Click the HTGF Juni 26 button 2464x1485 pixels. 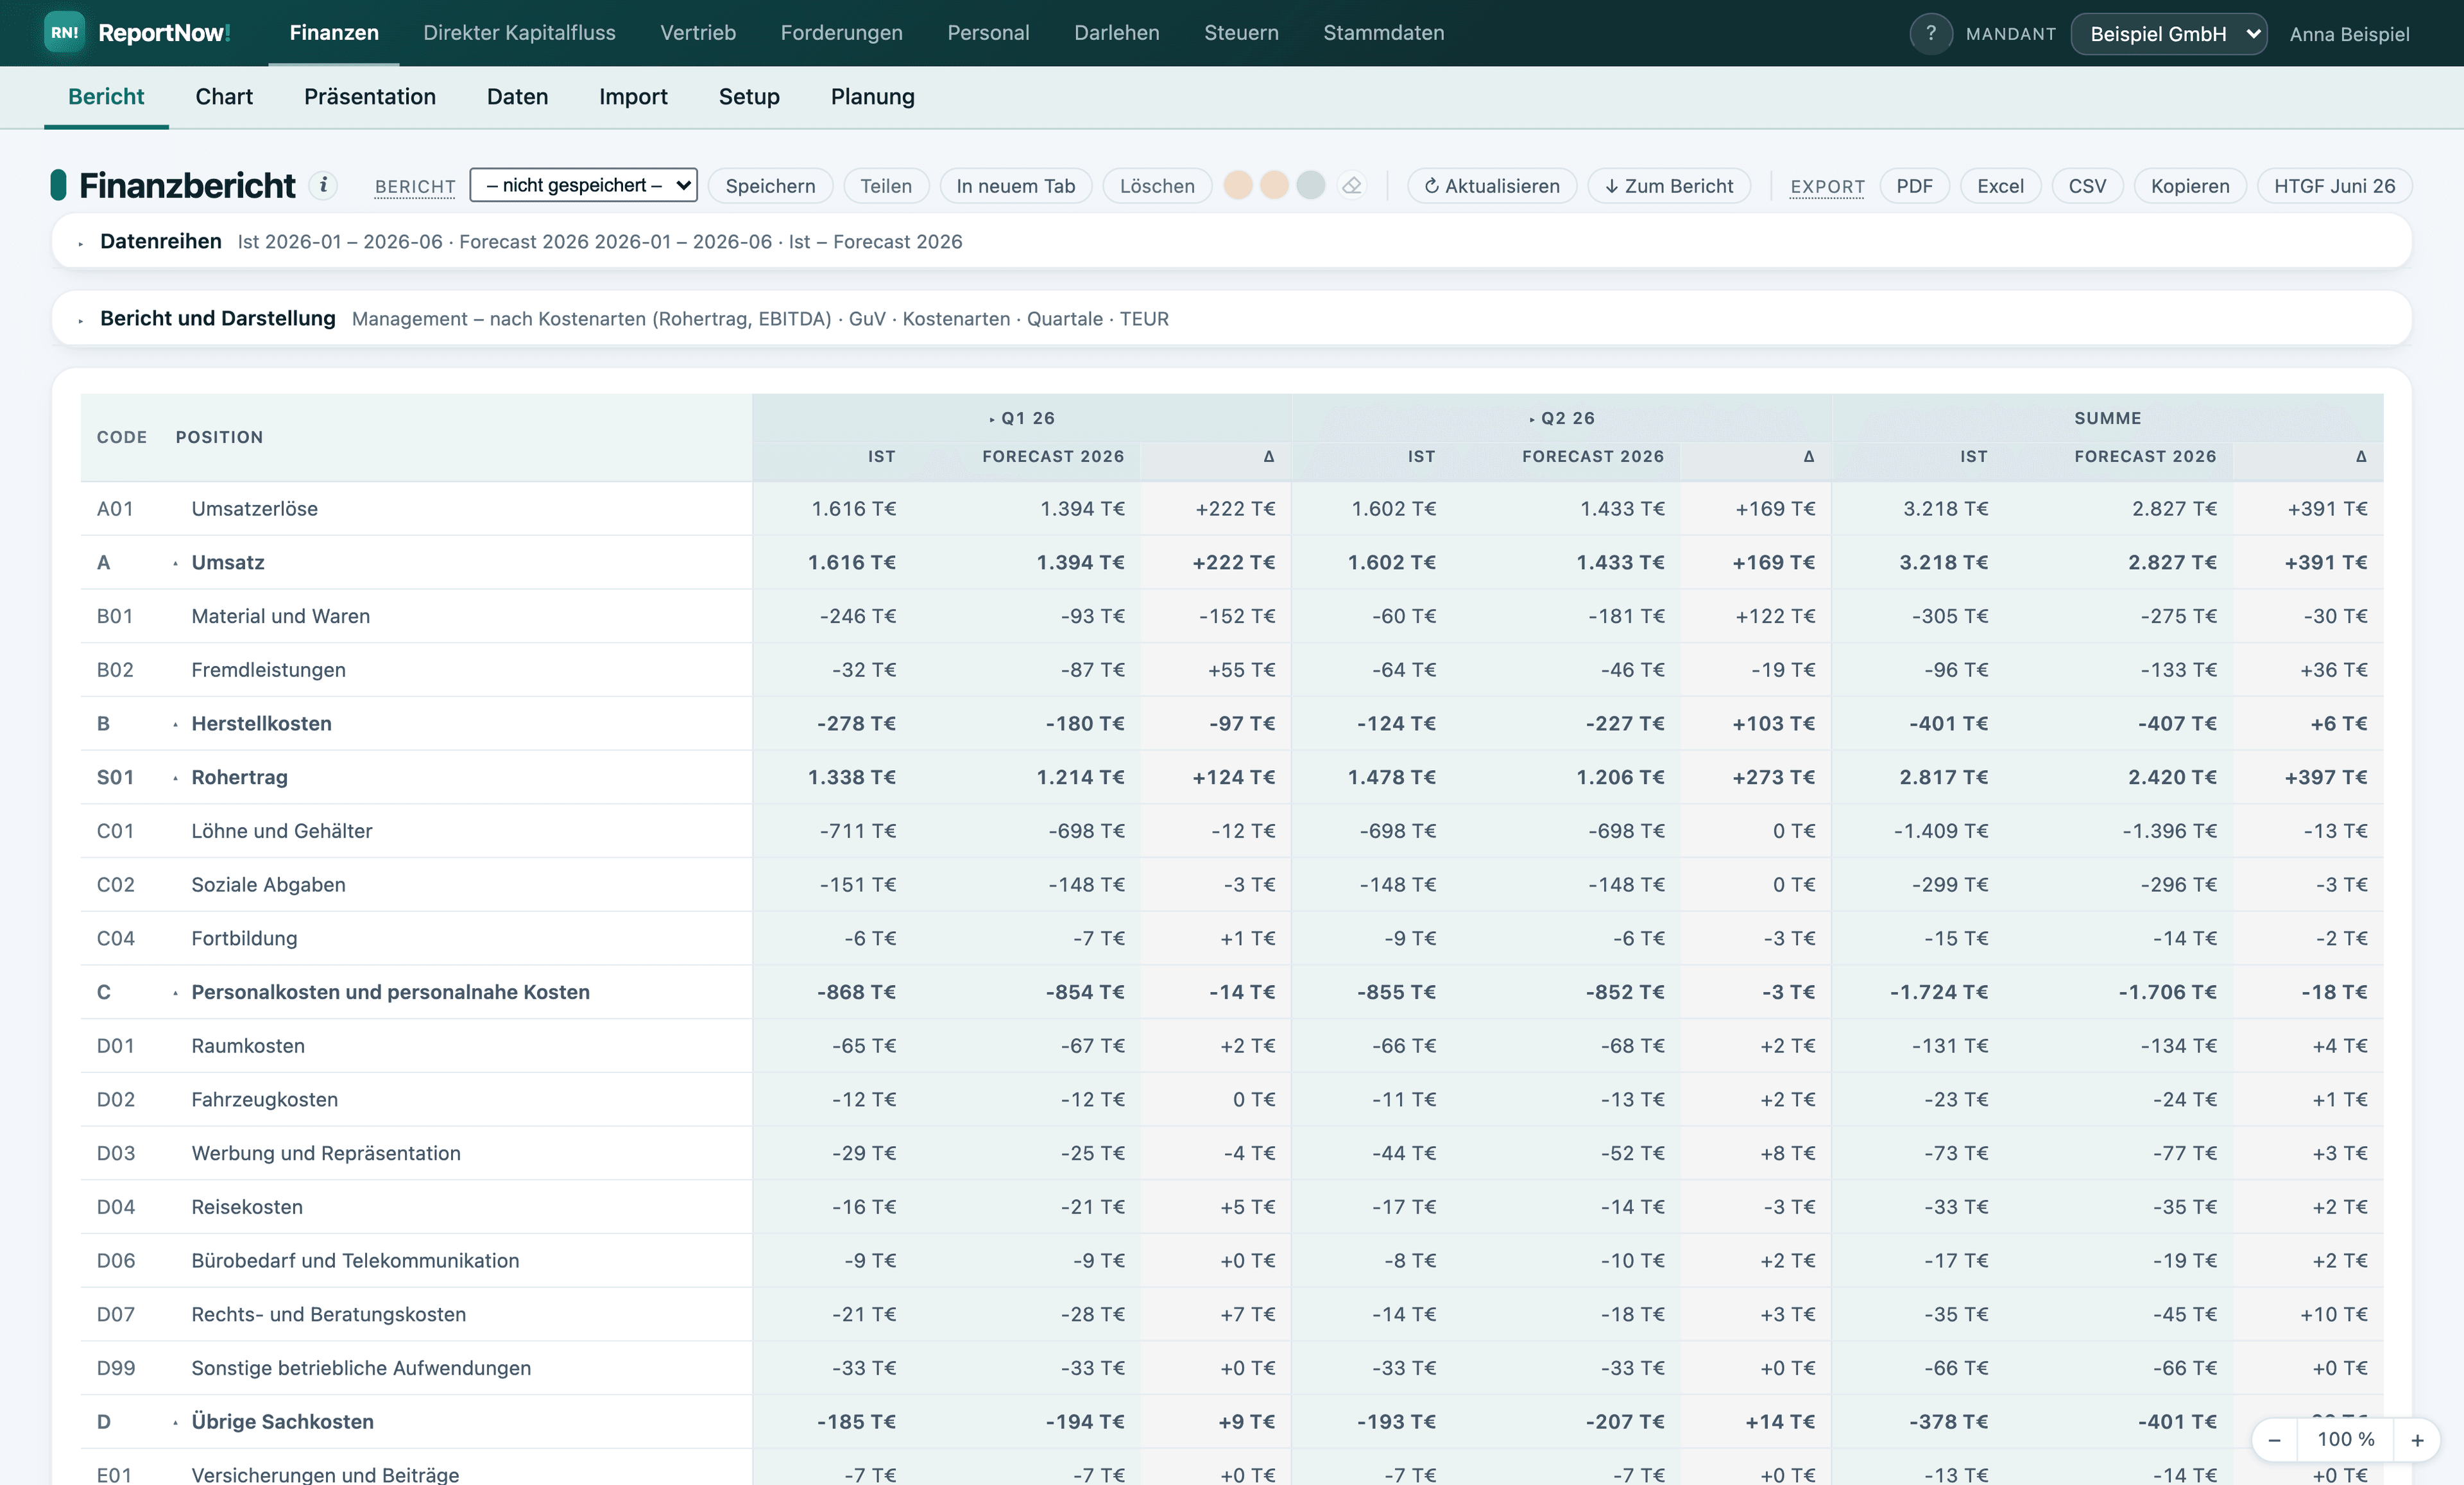[x=2334, y=186]
